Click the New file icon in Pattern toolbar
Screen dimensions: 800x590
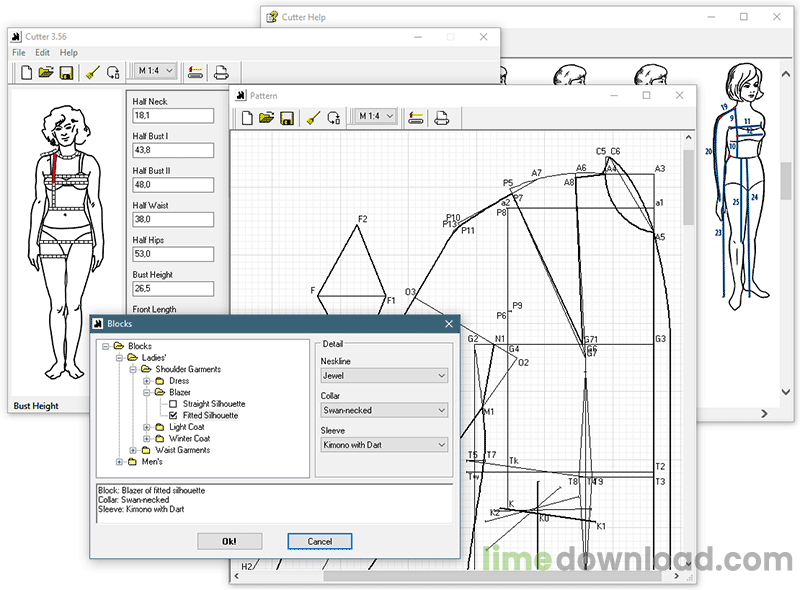tap(247, 118)
